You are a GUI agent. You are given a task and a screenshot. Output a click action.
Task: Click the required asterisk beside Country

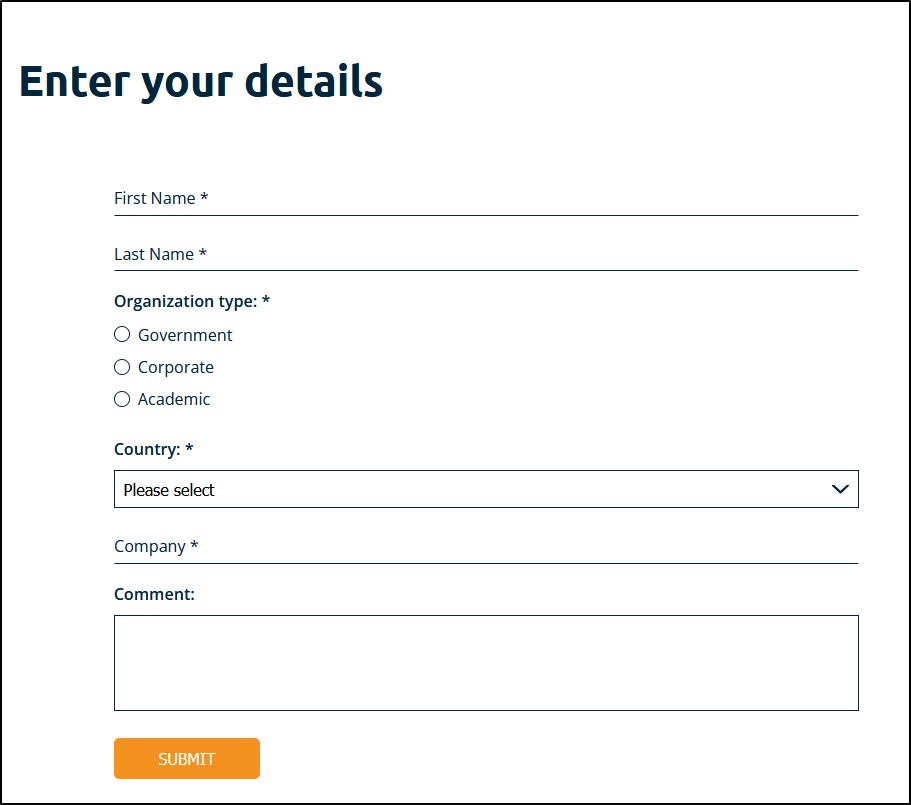coord(189,448)
